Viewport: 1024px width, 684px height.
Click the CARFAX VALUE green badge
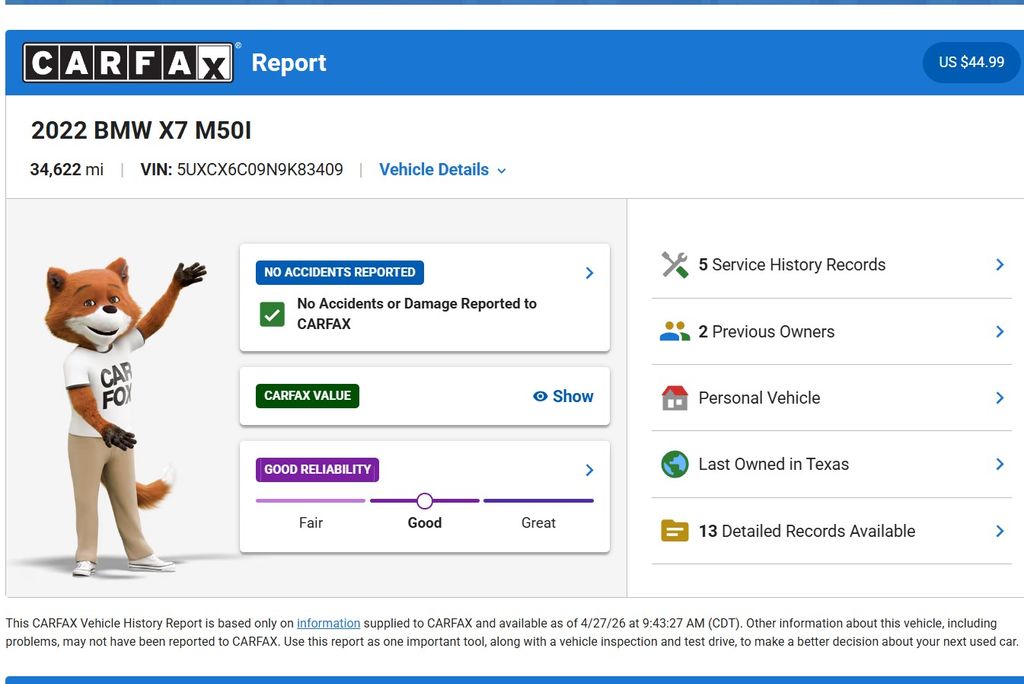pyautogui.click(x=307, y=396)
